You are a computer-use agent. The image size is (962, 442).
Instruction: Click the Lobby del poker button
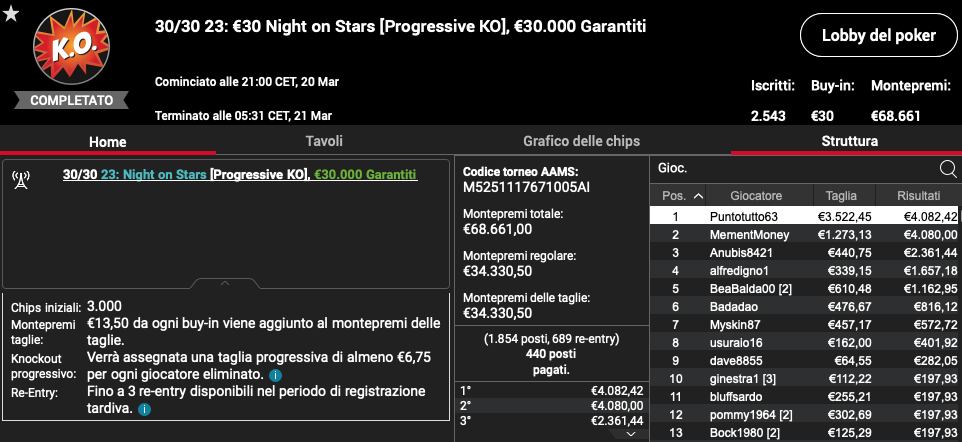click(x=879, y=36)
